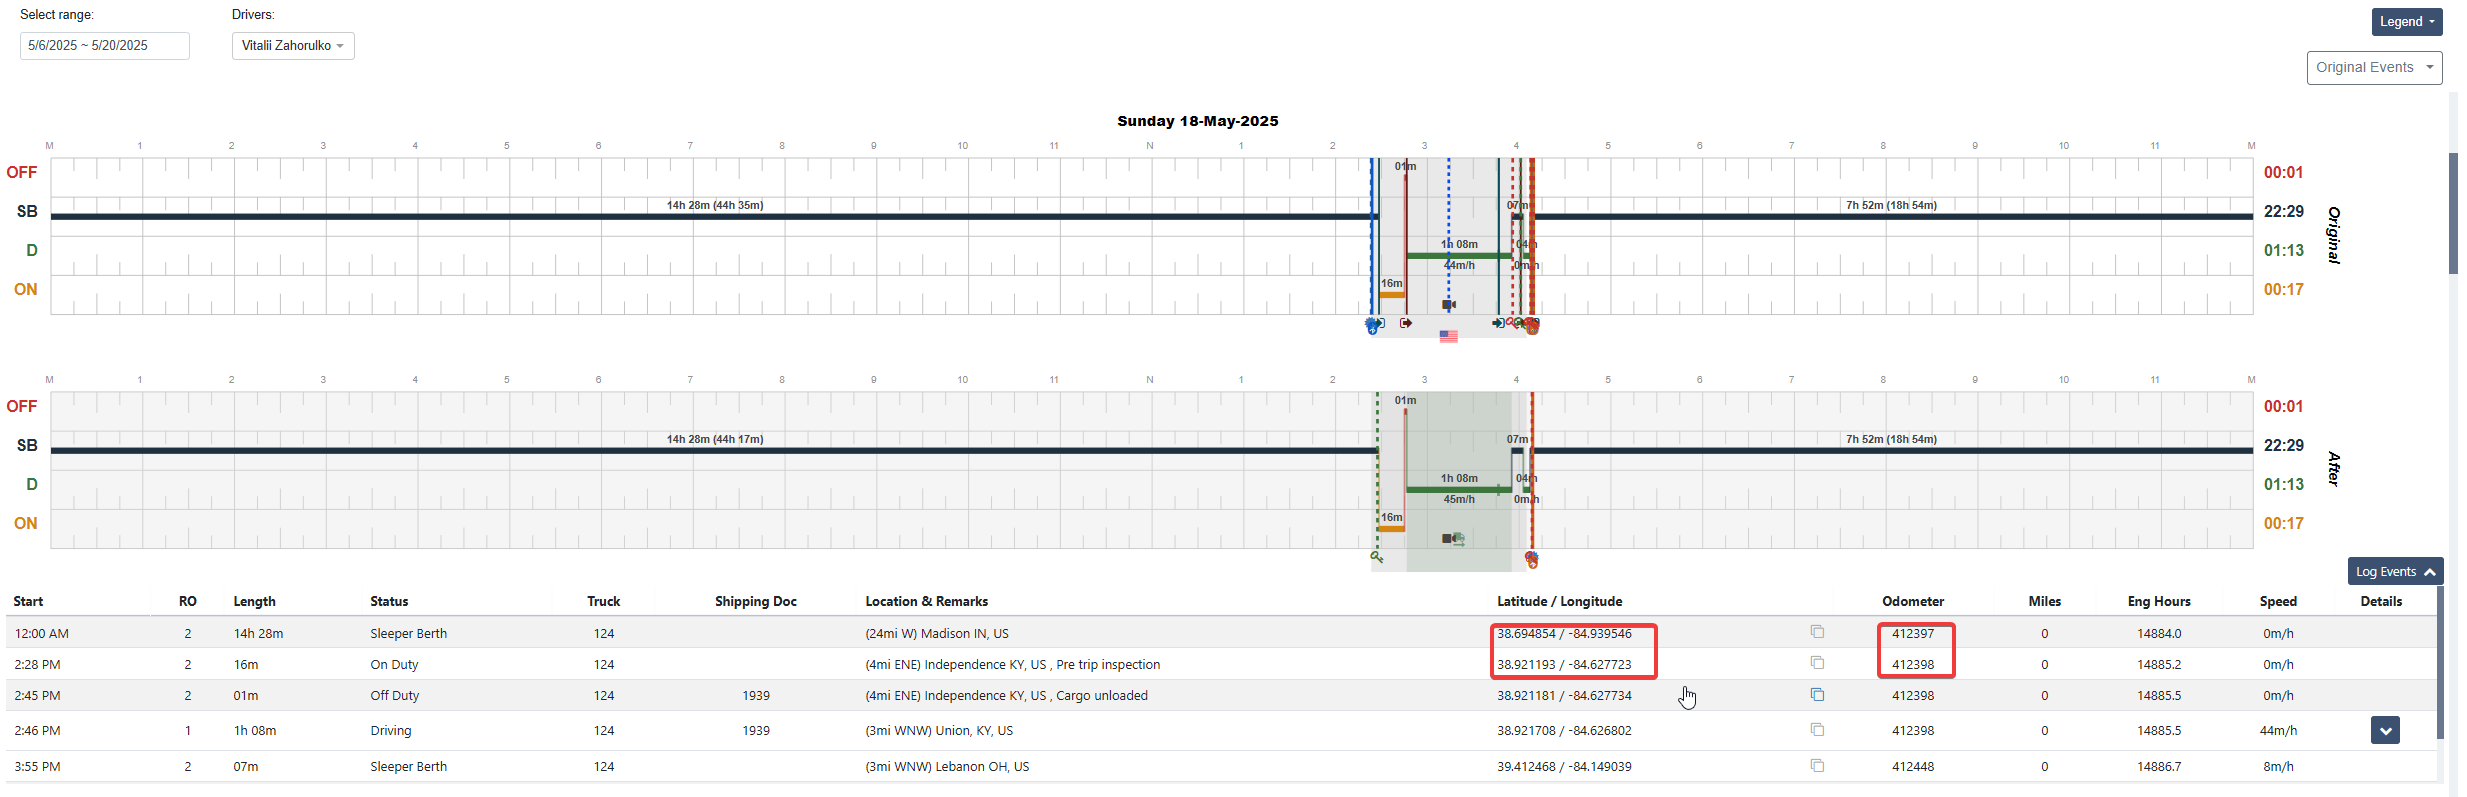2467x797 pixels.
Task: Click coordinates 39.412468 / -84.149039
Action: 1564,766
